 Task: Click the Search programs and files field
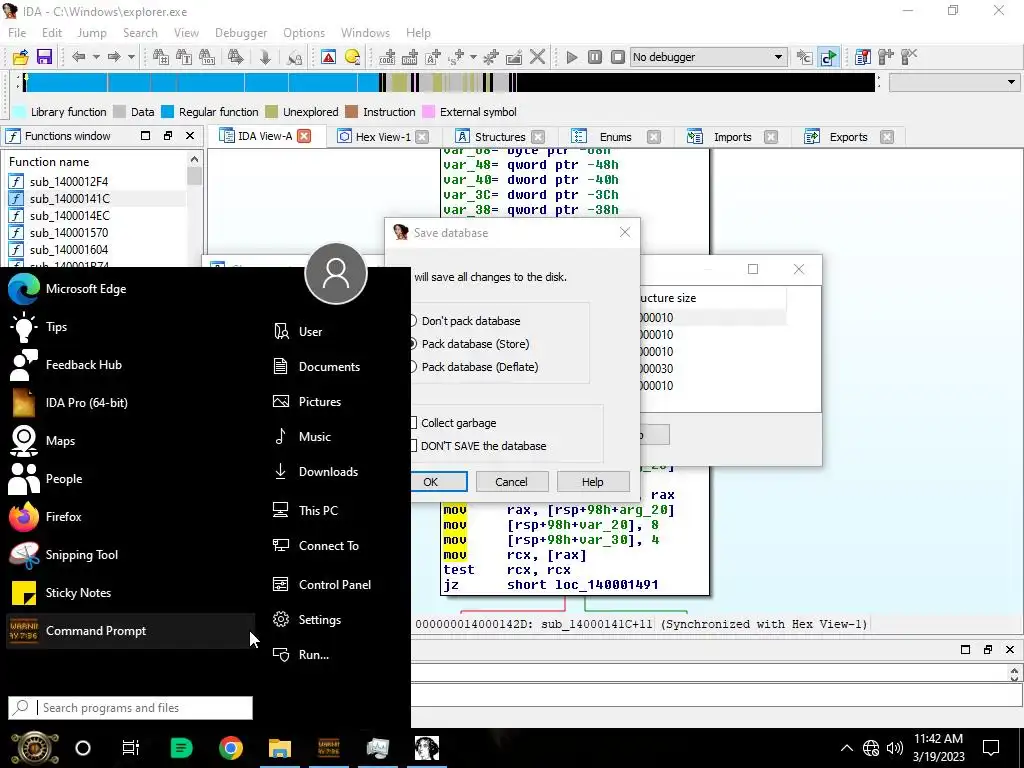click(x=131, y=707)
